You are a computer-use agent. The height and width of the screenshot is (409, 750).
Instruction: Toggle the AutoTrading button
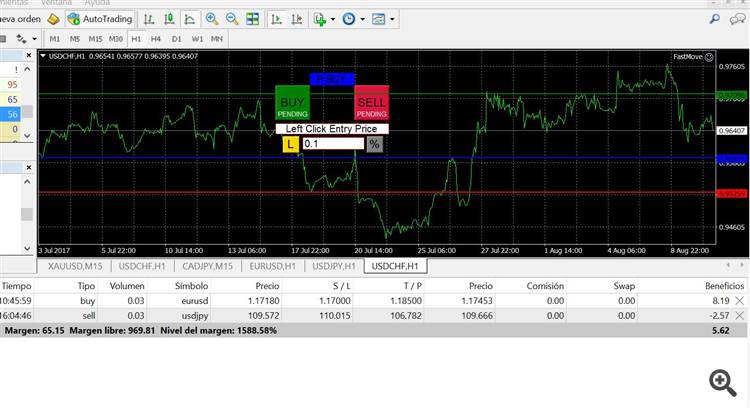tap(100, 19)
